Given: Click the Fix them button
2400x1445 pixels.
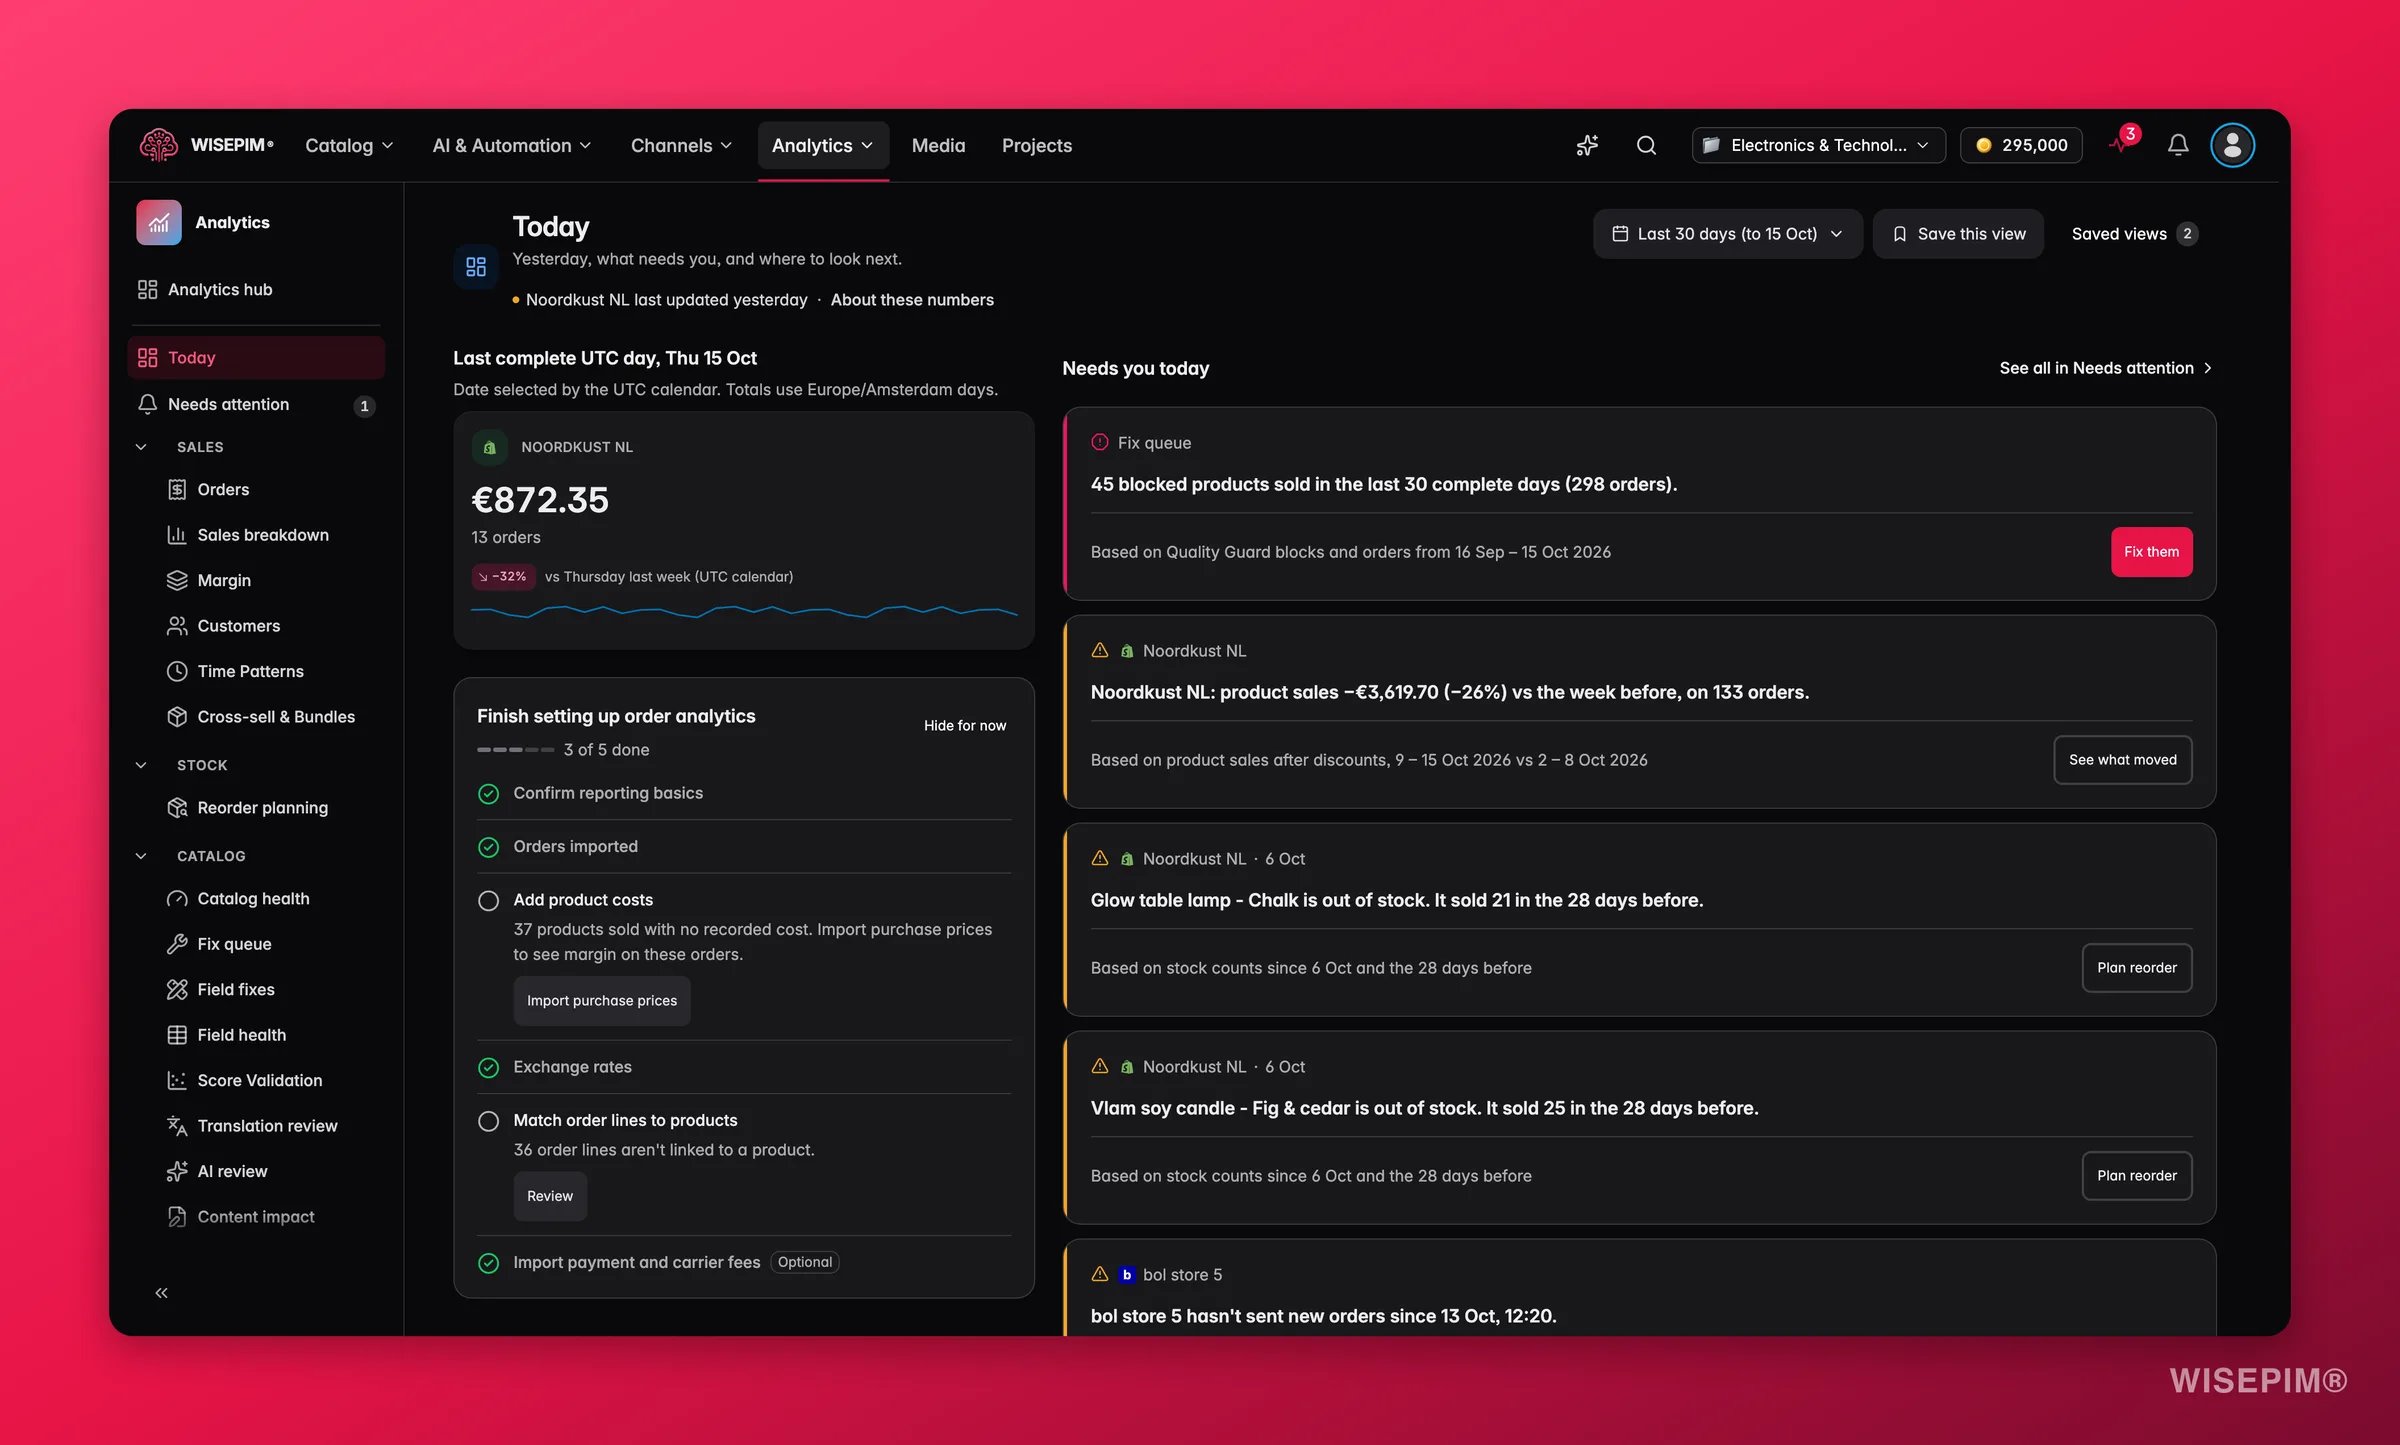Looking at the screenshot, I should coord(2151,552).
